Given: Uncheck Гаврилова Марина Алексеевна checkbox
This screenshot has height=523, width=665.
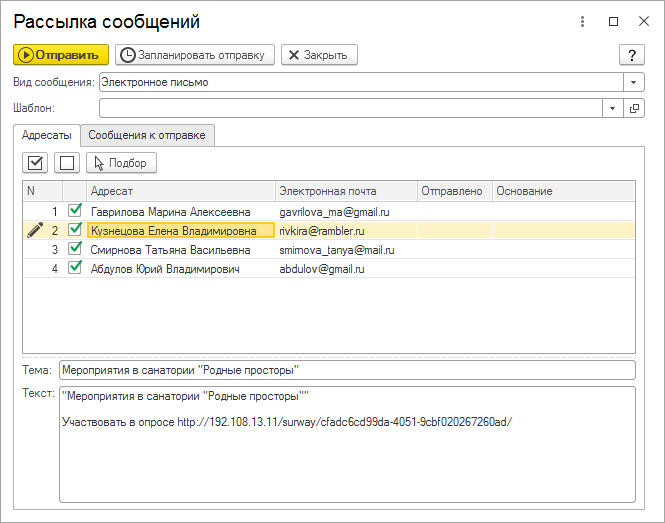Looking at the screenshot, I should click(x=74, y=211).
